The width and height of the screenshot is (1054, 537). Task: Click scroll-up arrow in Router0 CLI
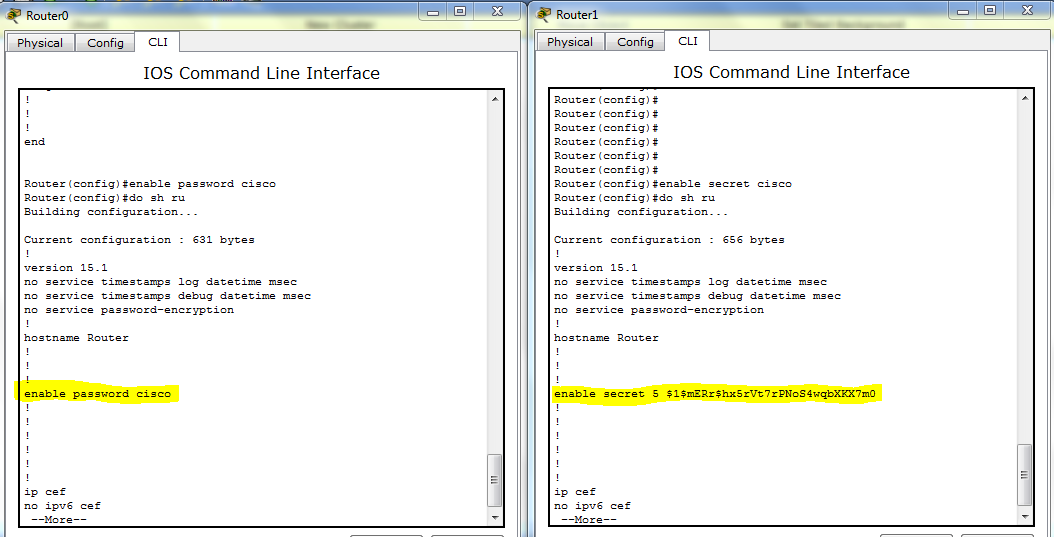495,99
